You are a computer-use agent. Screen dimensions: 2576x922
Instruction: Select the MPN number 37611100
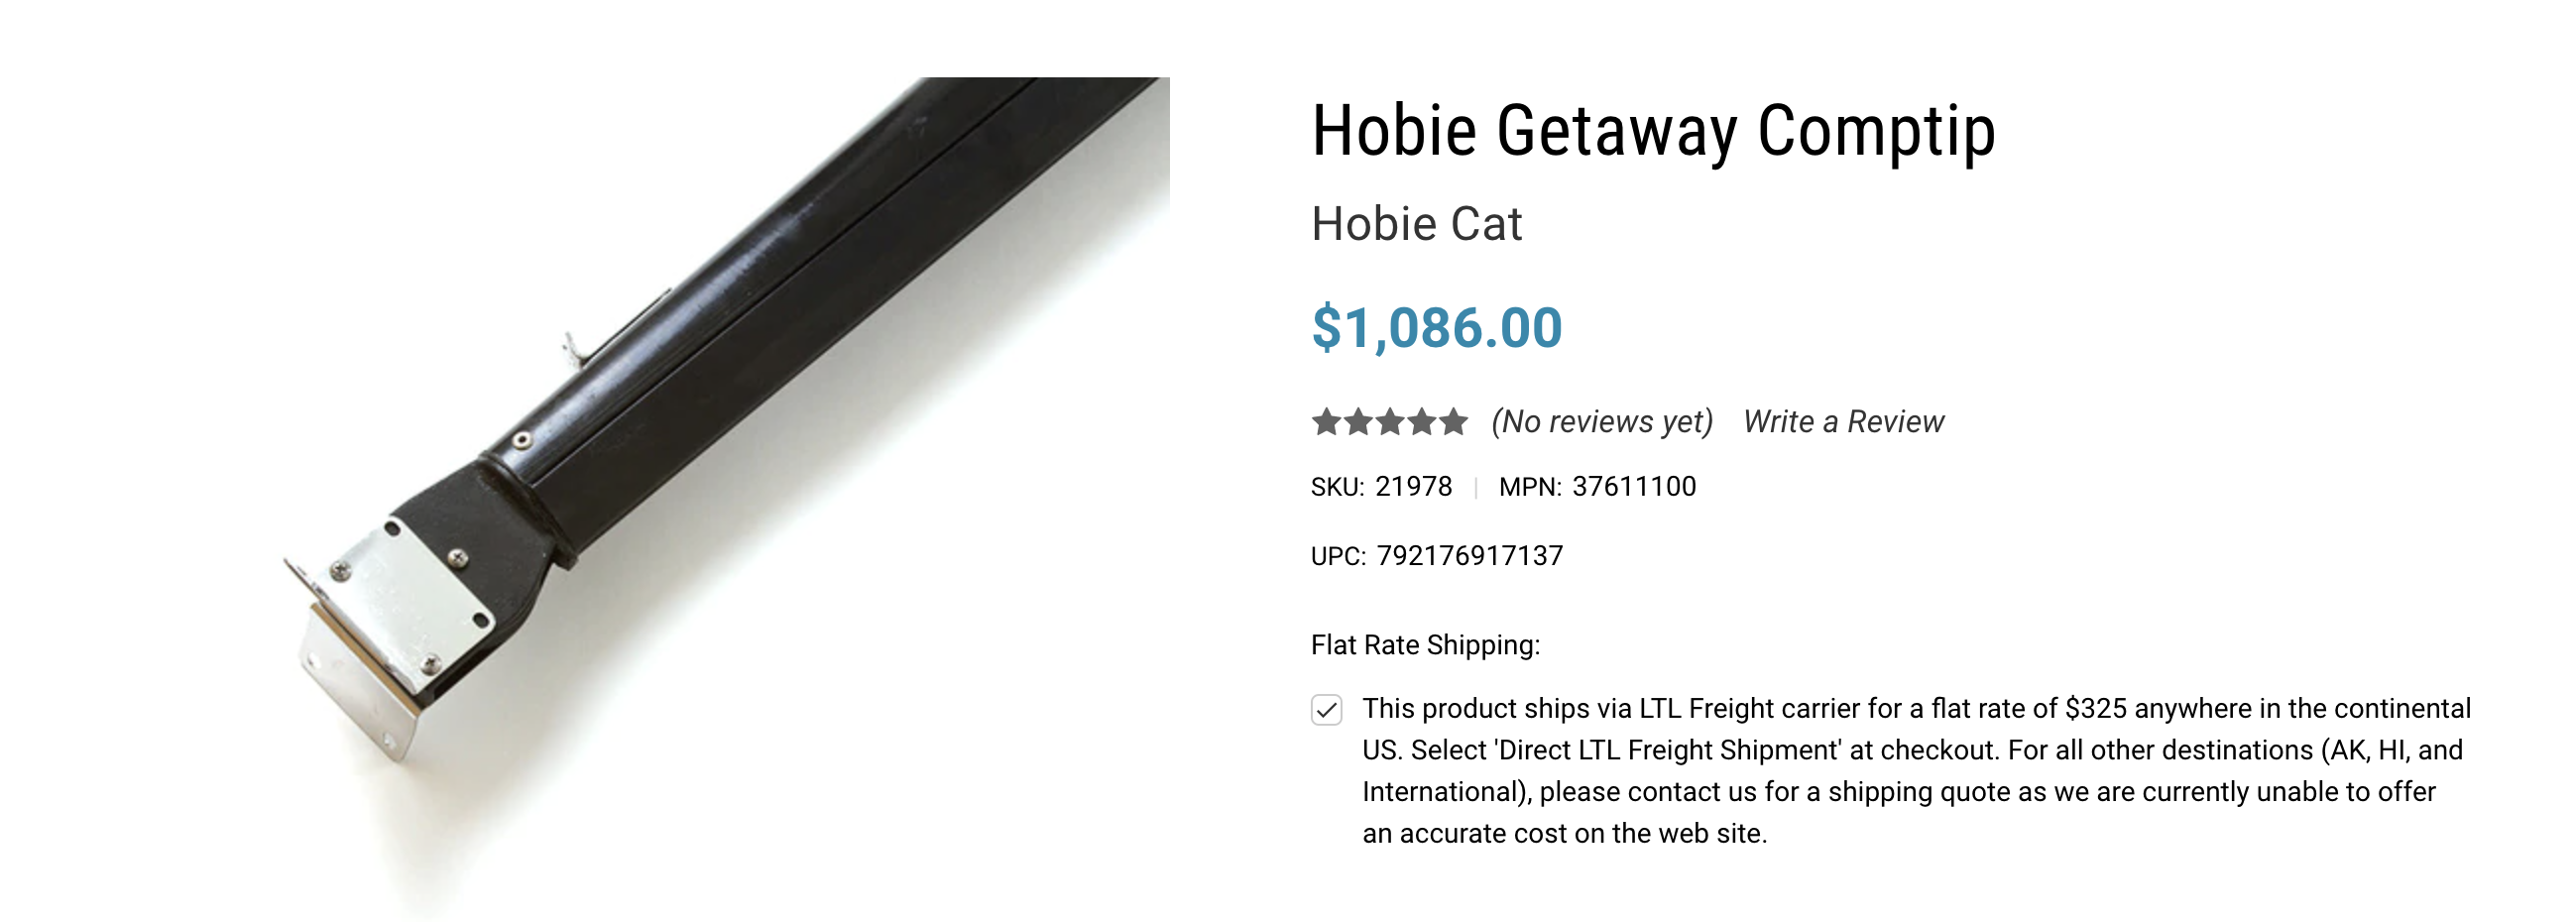coord(1634,487)
